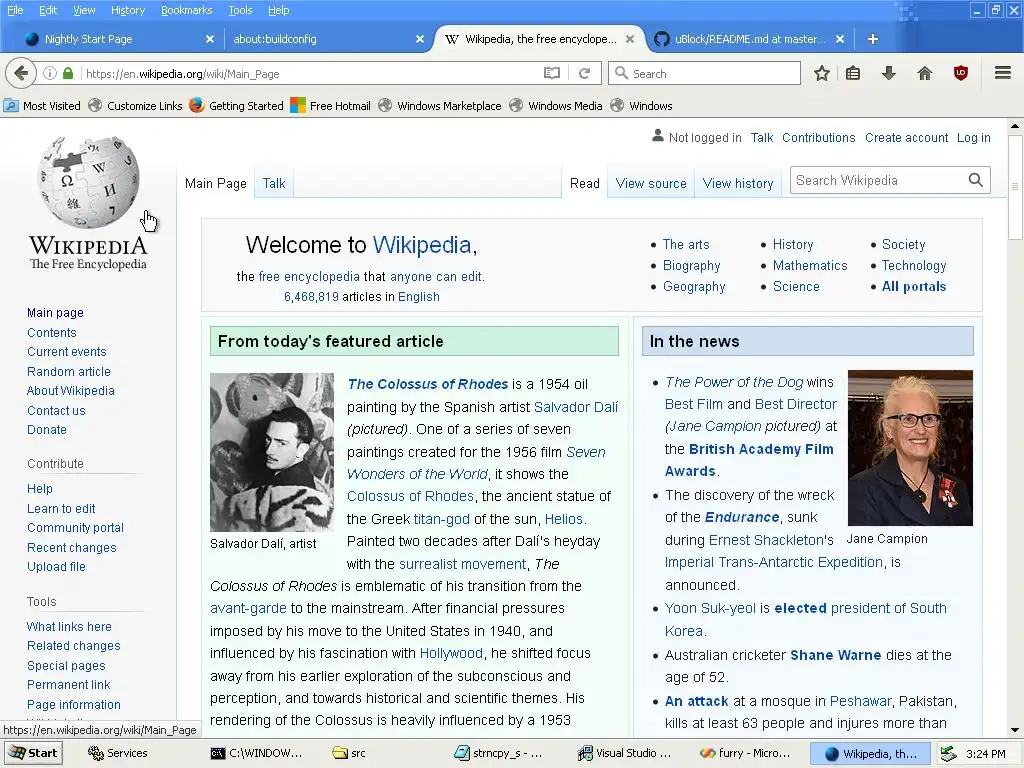Click the Salvador Dalí link in the article

[575, 407]
